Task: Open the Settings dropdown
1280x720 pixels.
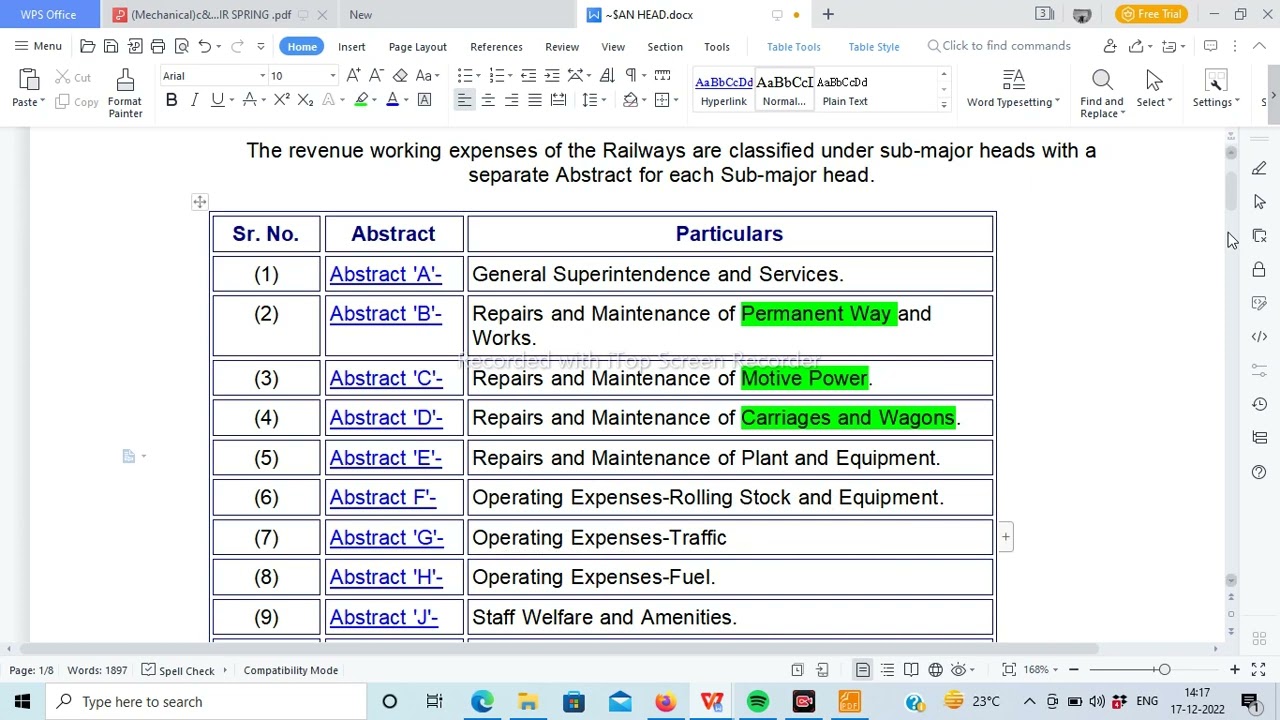Action: 1216,102
